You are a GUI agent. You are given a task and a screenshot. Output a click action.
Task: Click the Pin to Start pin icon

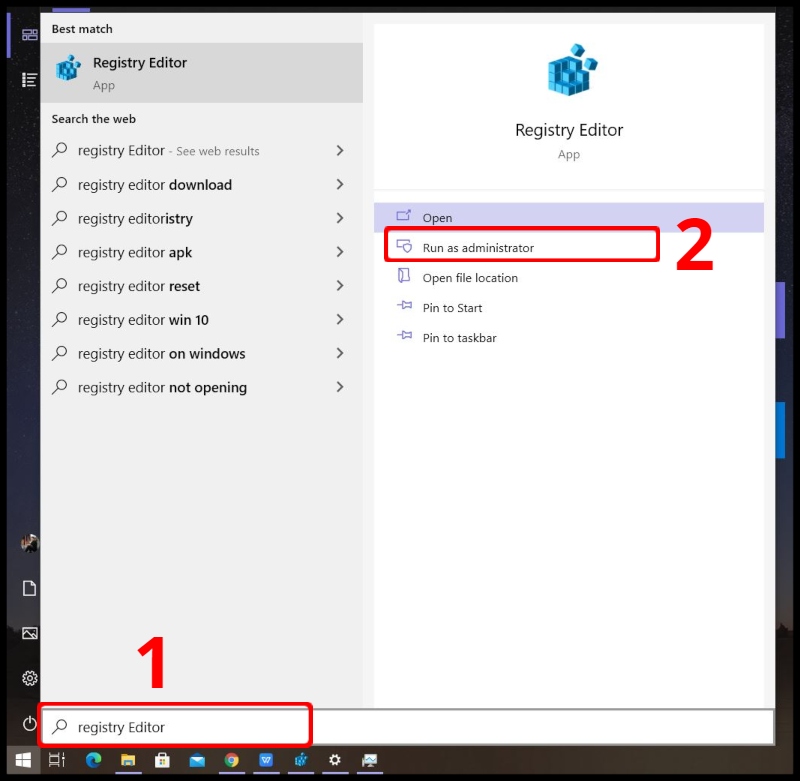click(x=404, y=306)
